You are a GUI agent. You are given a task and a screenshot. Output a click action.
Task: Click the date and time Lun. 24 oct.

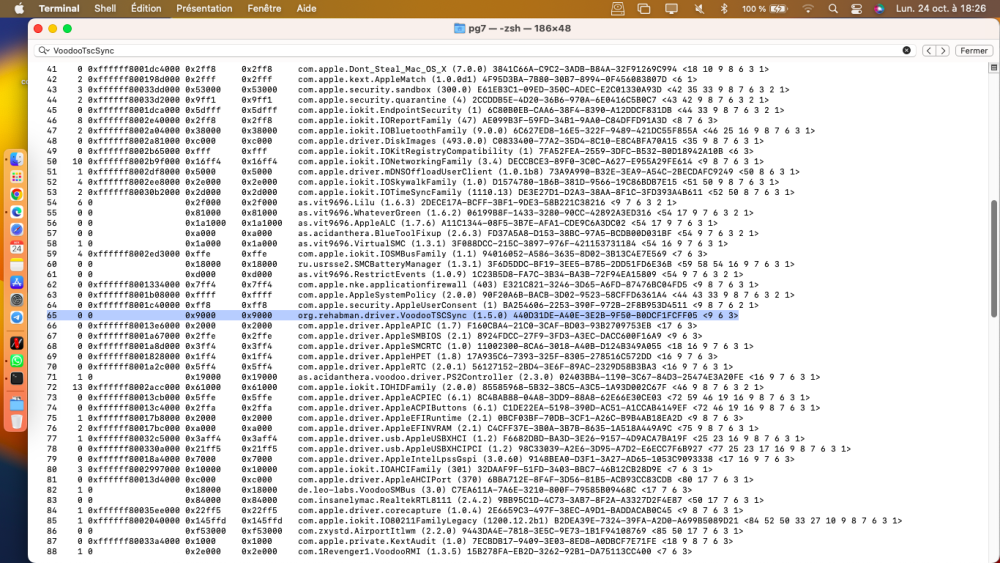pos(940,8)
